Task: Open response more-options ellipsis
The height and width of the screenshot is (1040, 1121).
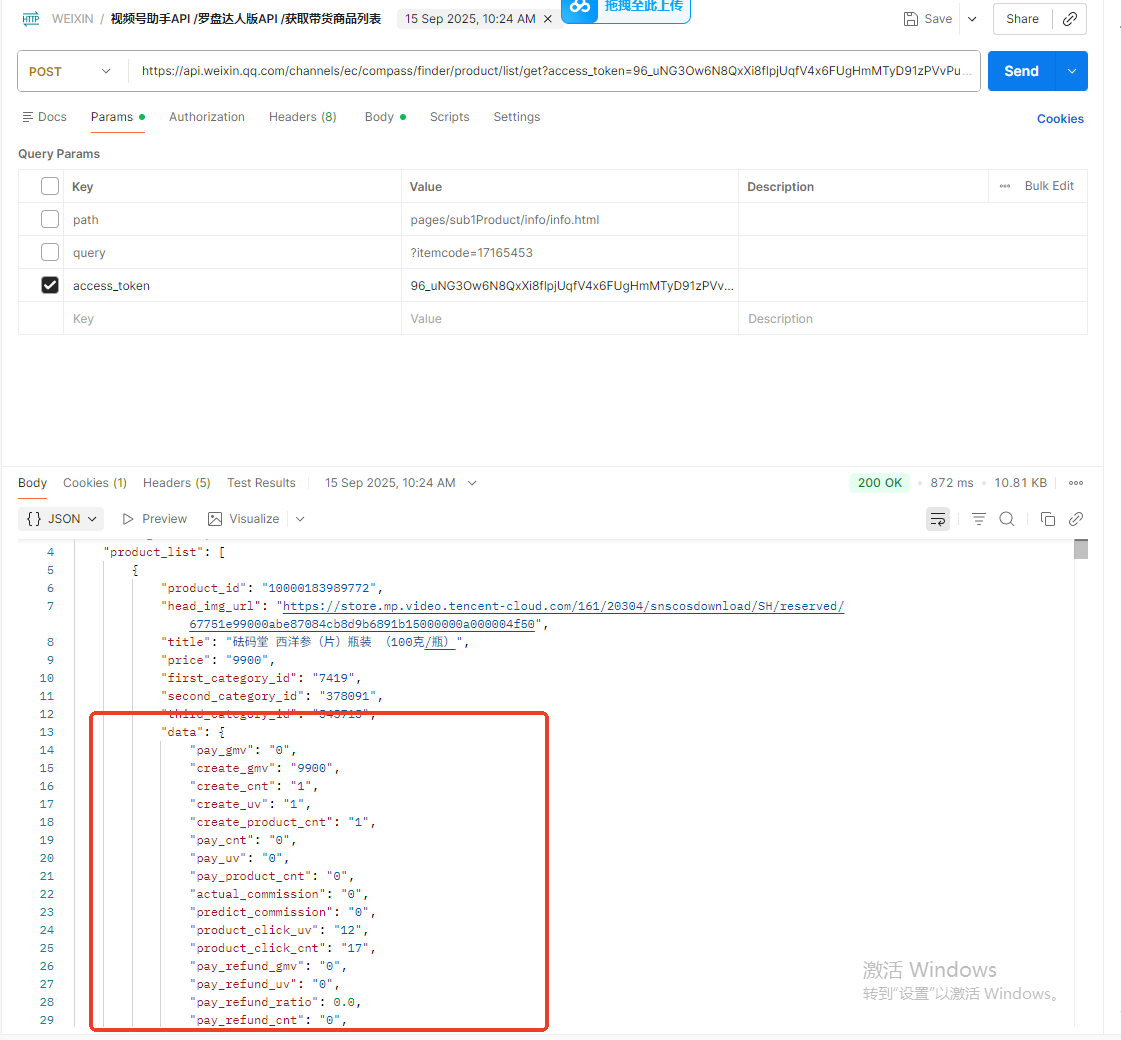Action: point(1075,483)
